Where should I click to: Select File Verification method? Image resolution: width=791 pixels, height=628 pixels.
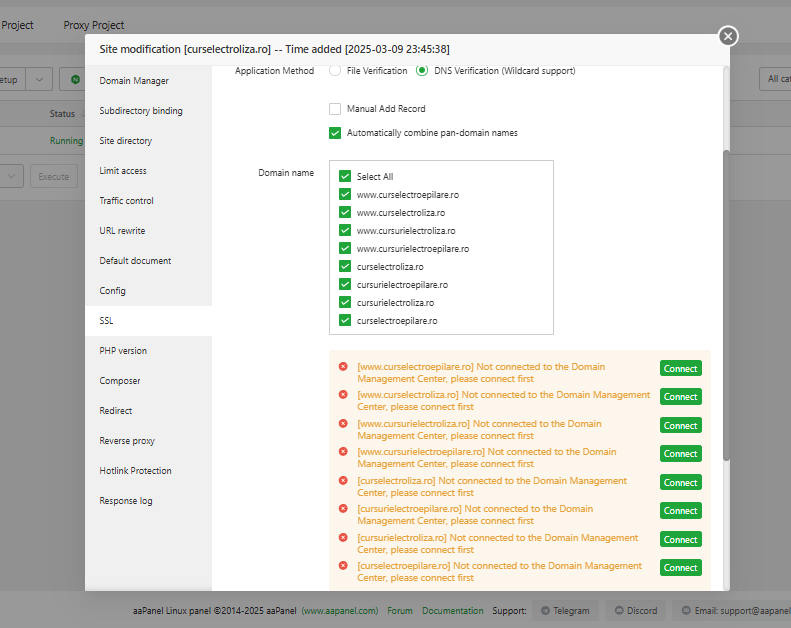point(335,71)
